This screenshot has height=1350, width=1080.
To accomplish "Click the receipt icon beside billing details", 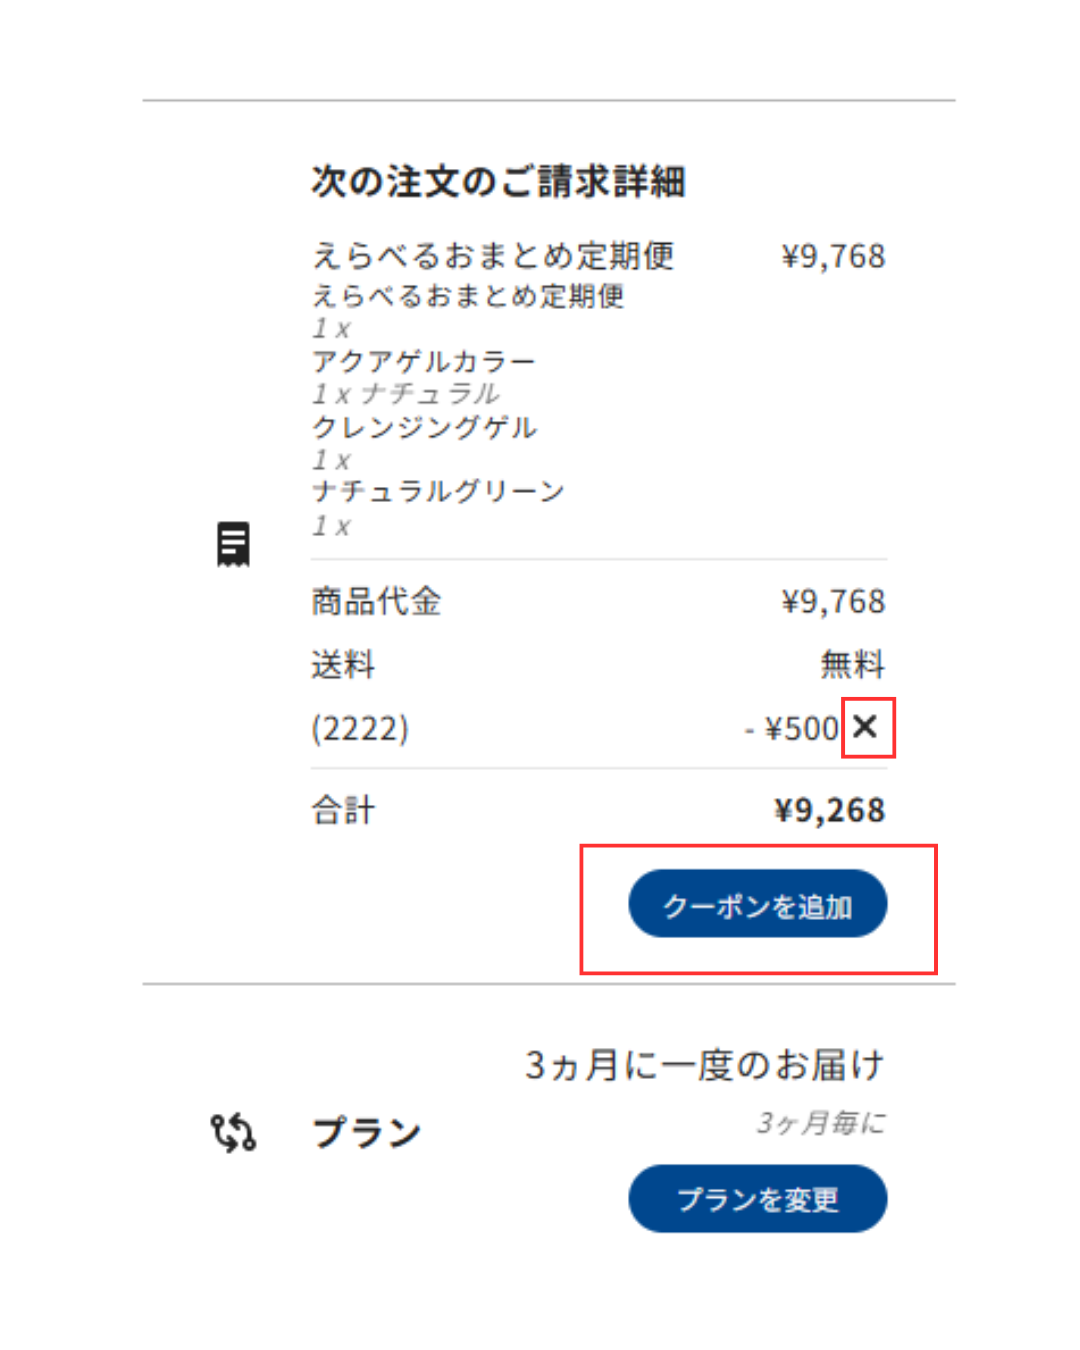I will tap(233, 544).
